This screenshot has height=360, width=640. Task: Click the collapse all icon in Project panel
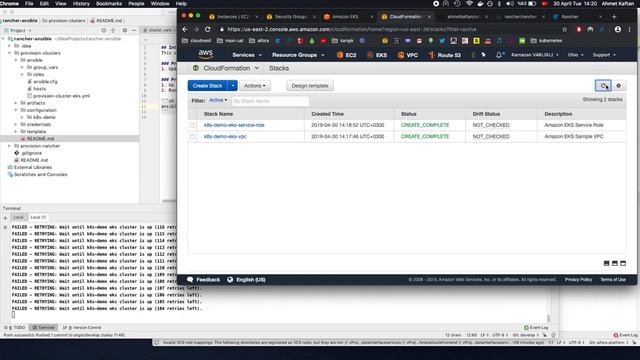click(113, 30)
